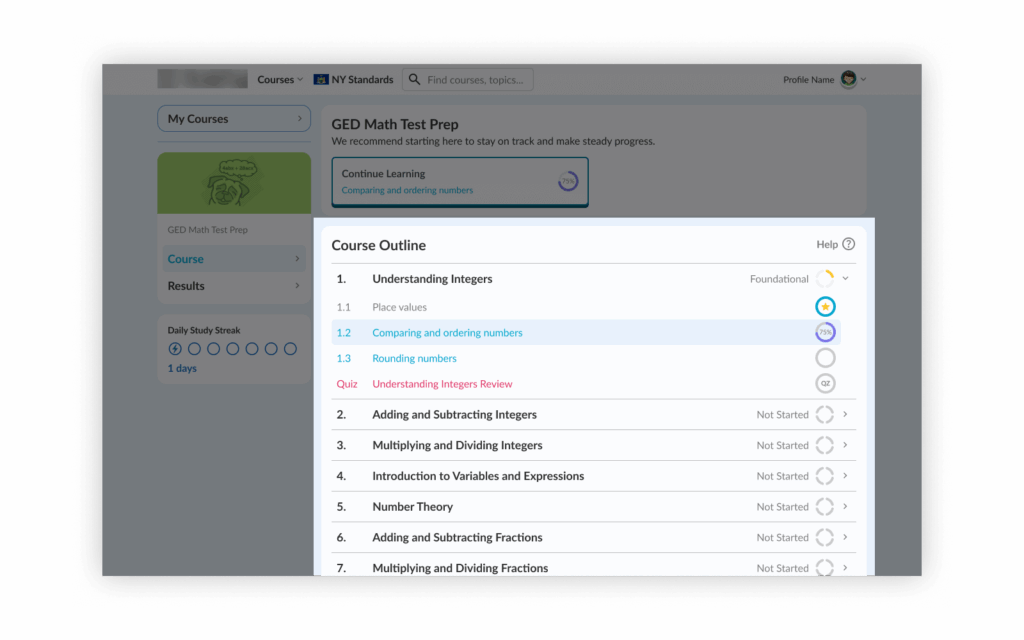Viewport: 1024px width, 640px height.
Task: Click the QZ quiz badge icon
Action: coord(825,384)
